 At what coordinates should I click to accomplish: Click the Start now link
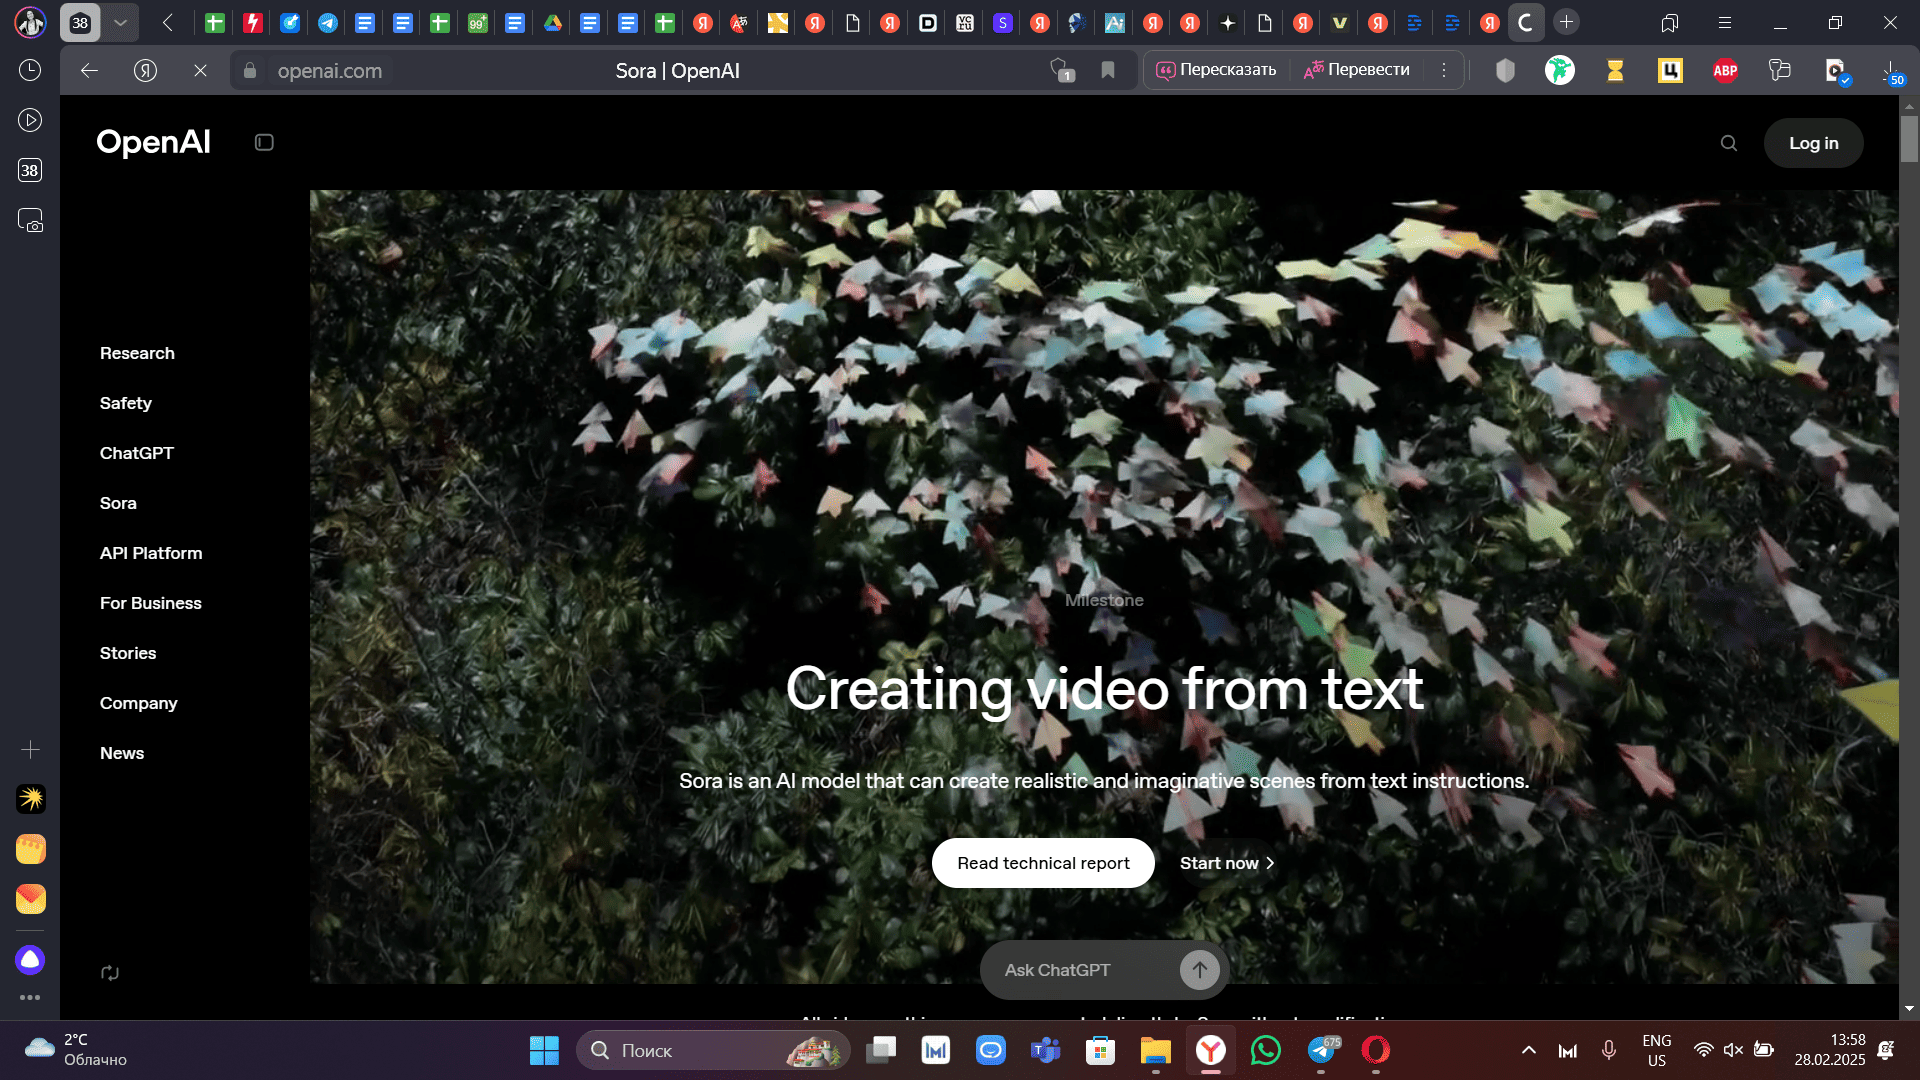(1226, 863)
